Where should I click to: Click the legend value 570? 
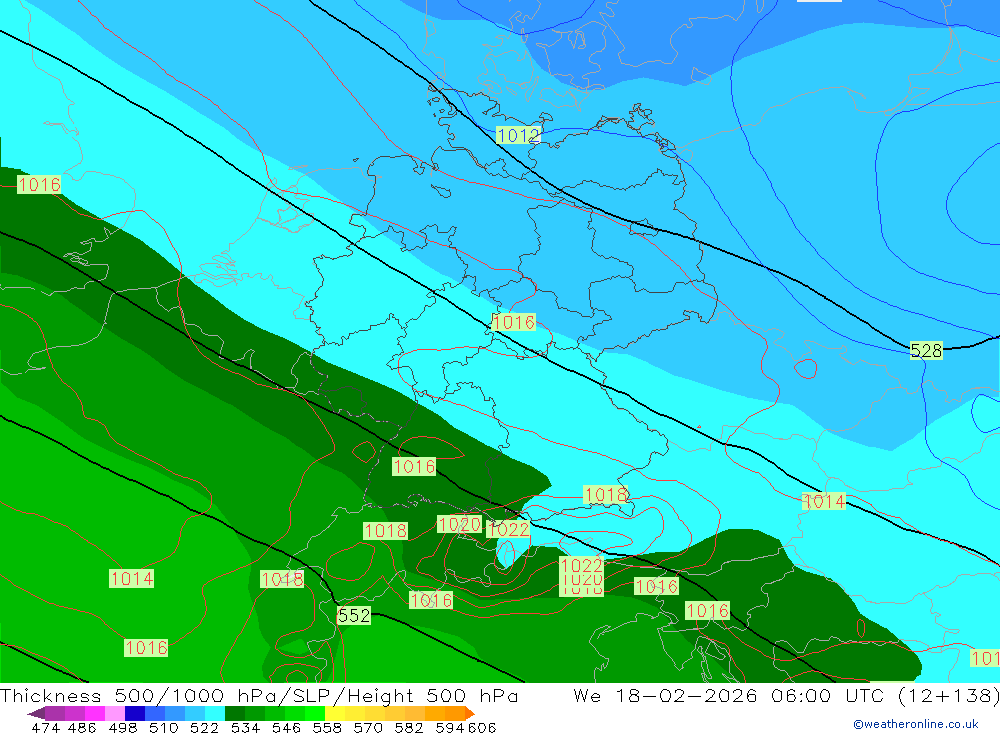368,727
